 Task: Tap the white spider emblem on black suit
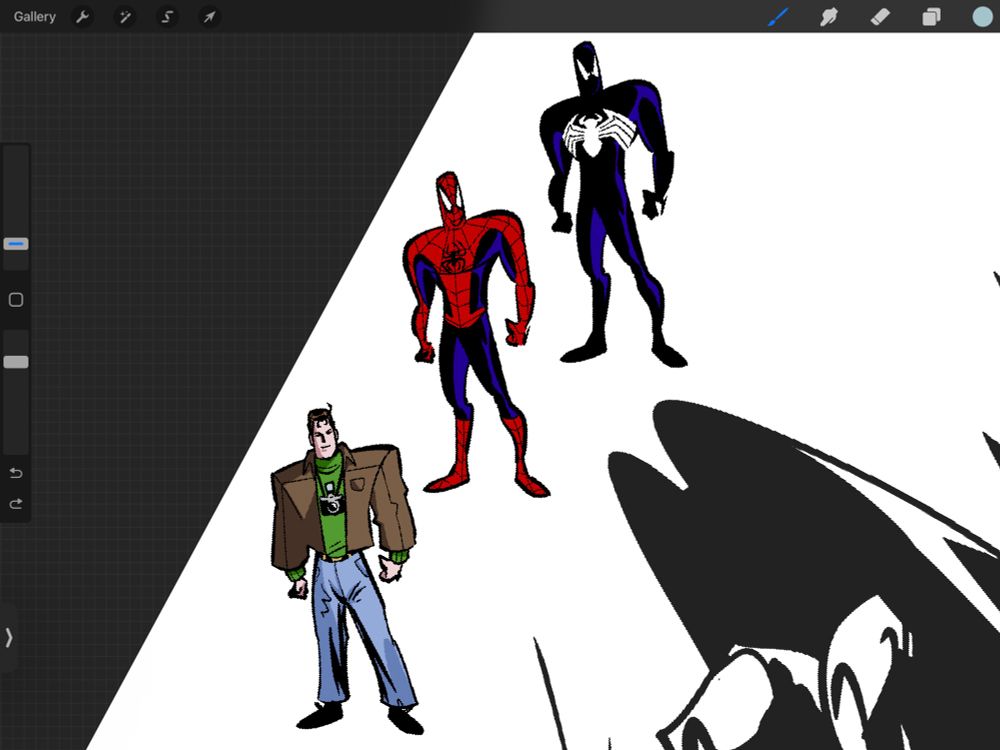(590, 134)
